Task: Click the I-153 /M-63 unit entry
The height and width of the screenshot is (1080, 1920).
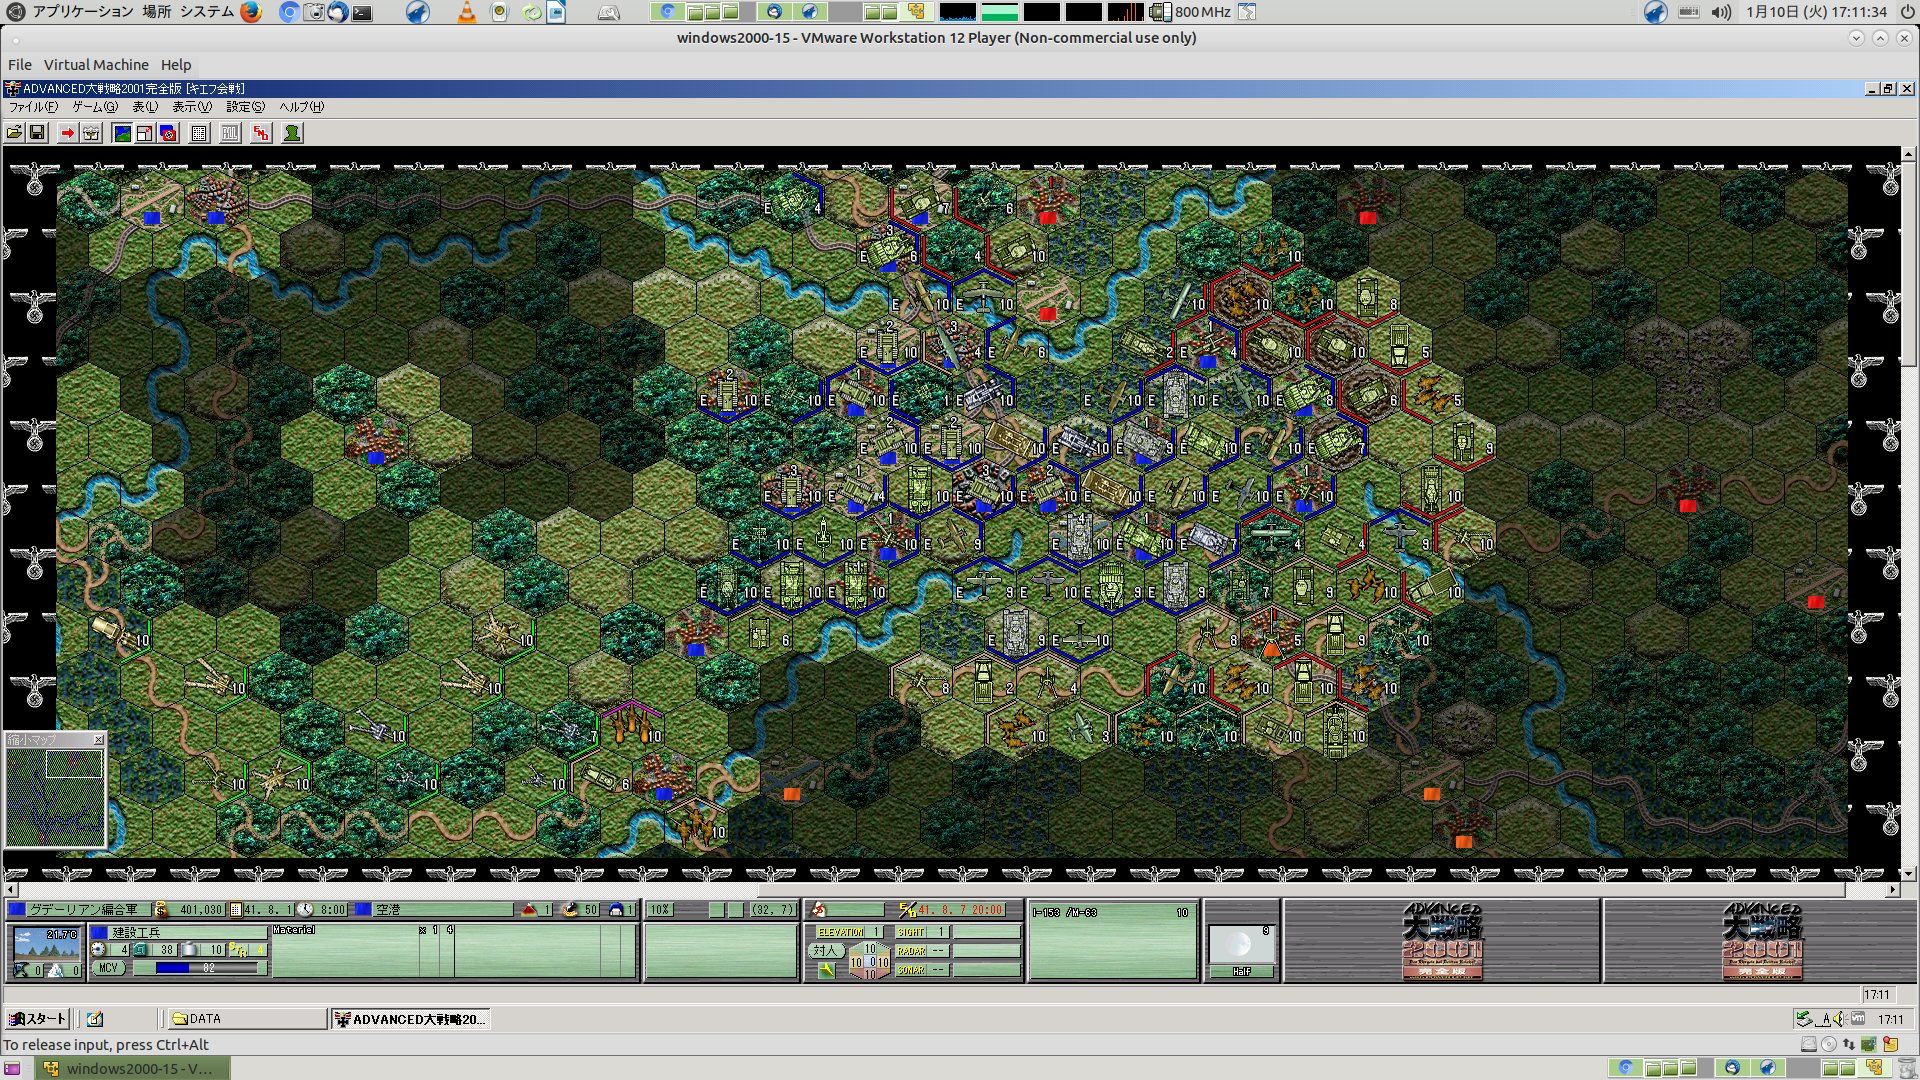Action: click(1111, 912)
